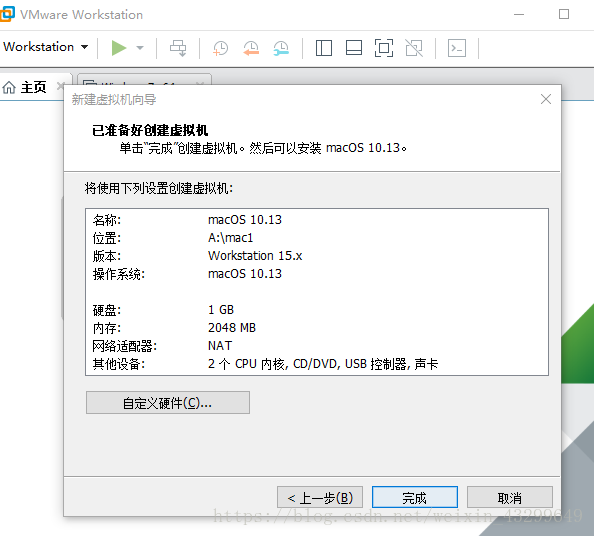Click the memory 2048 MB value
594x536 pixels.
point(232,328)
